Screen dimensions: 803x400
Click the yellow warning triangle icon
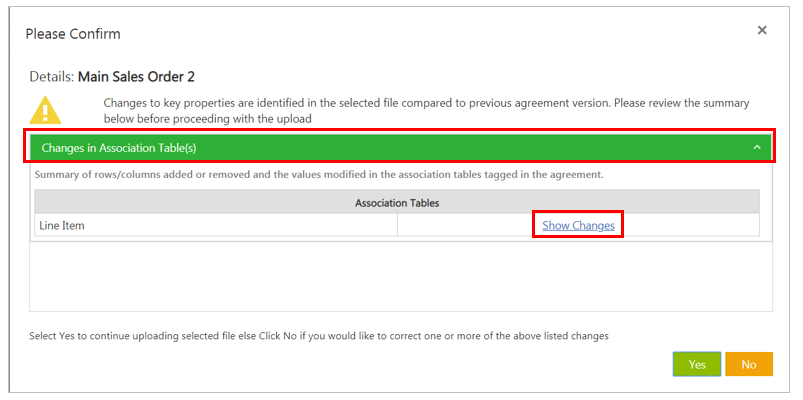click(44, 110)
